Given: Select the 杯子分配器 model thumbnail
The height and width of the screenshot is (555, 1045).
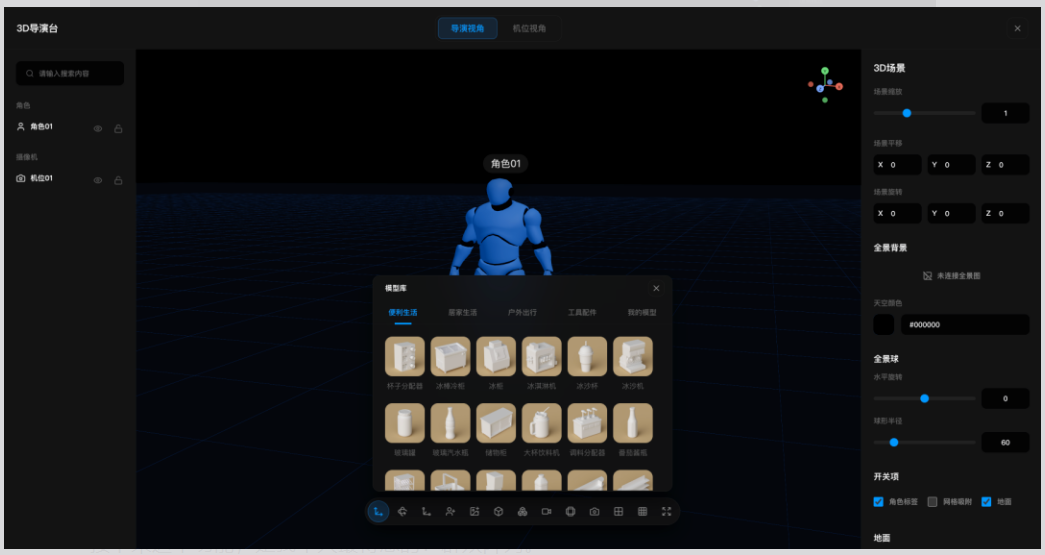Looking at the screenshot, I should point(405,356).
